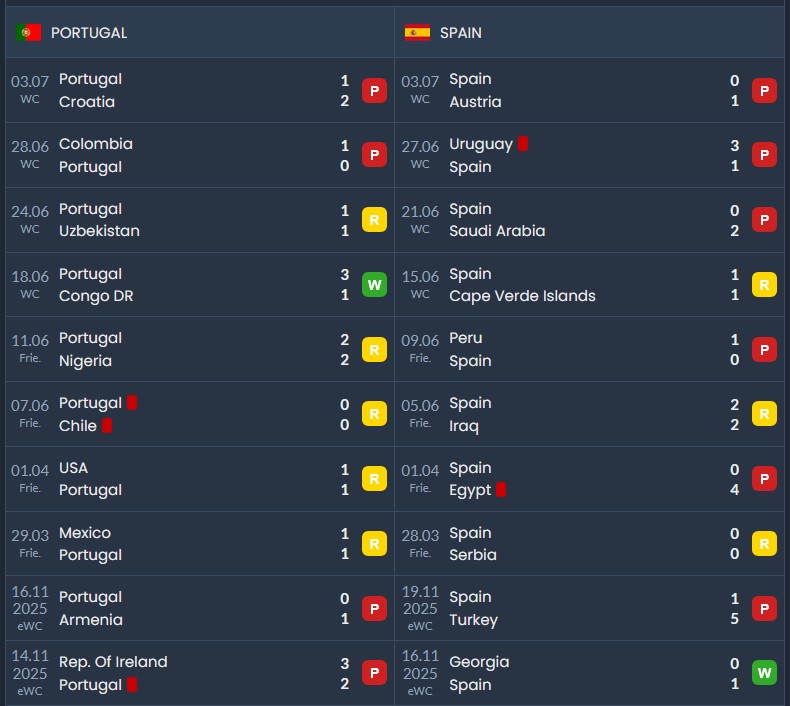The width and height of the screenshot is (790, 706).
Task: Click red card icon beside Egypt
Action: 501,490
